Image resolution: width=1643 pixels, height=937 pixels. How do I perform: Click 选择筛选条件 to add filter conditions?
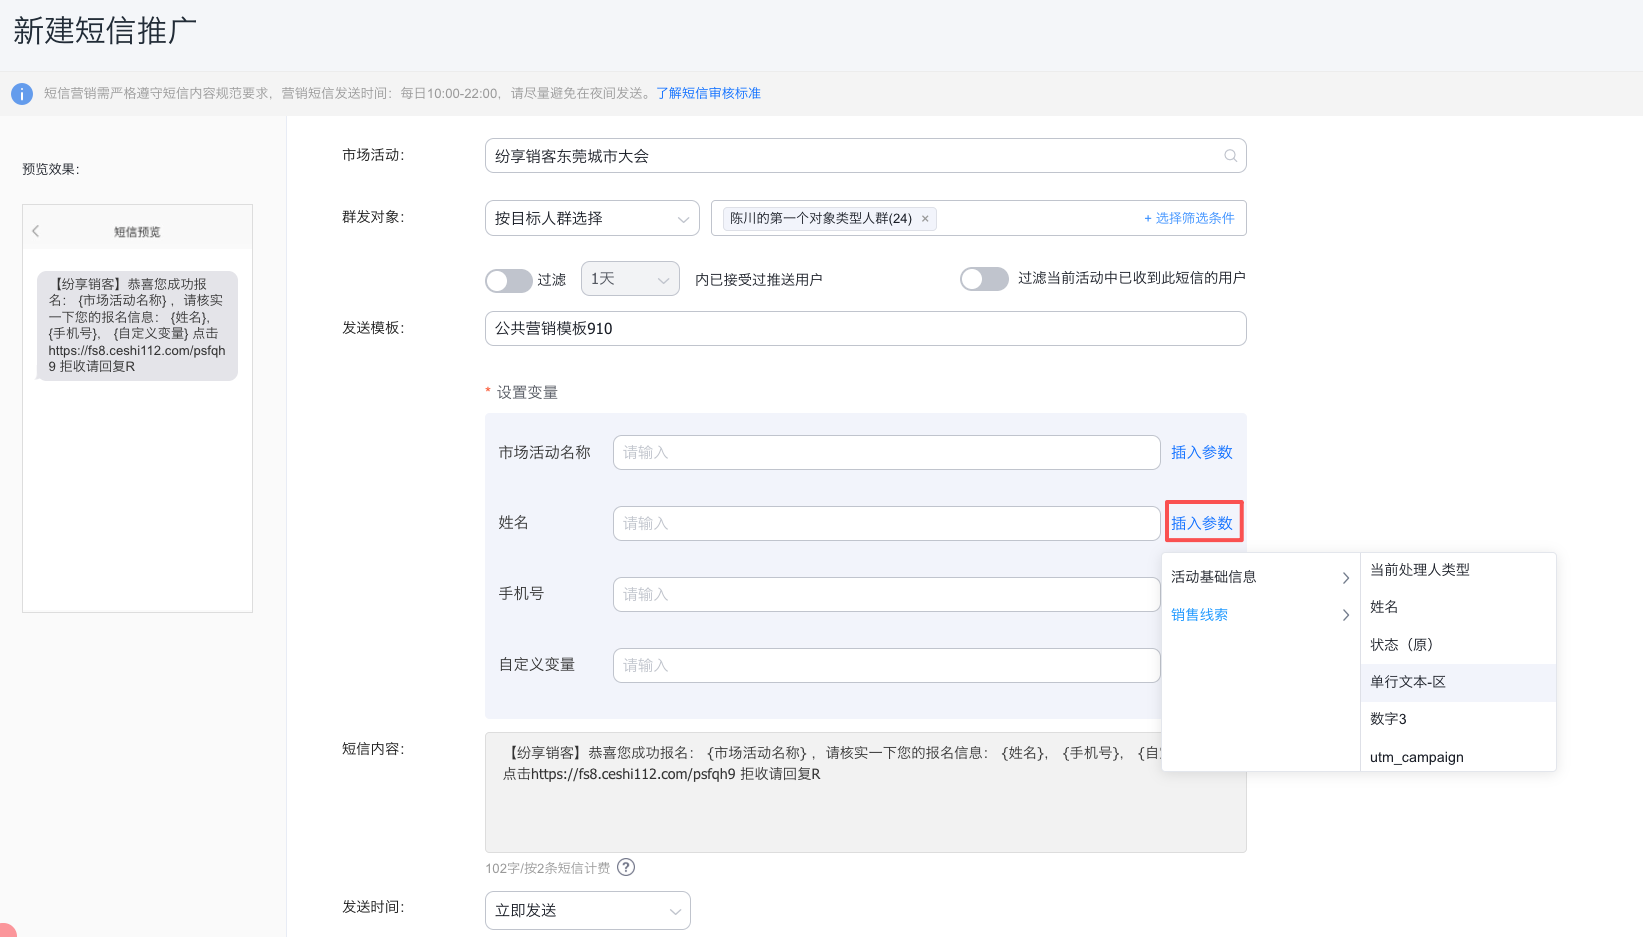(1189, 218)
